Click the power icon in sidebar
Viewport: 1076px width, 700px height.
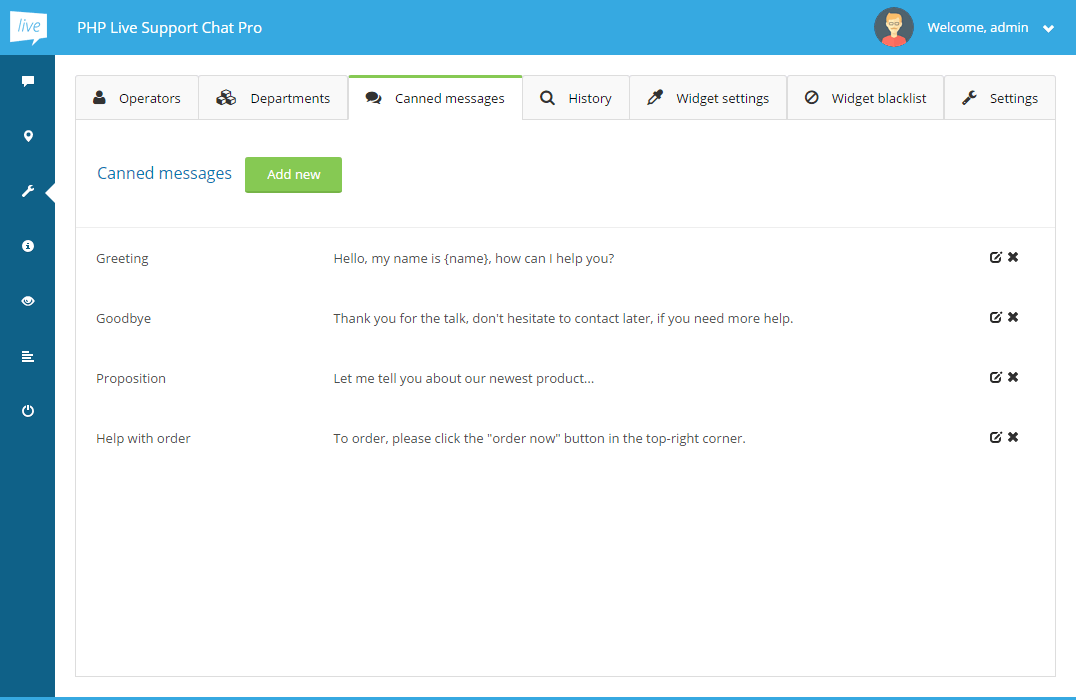(x=28, y=411)
